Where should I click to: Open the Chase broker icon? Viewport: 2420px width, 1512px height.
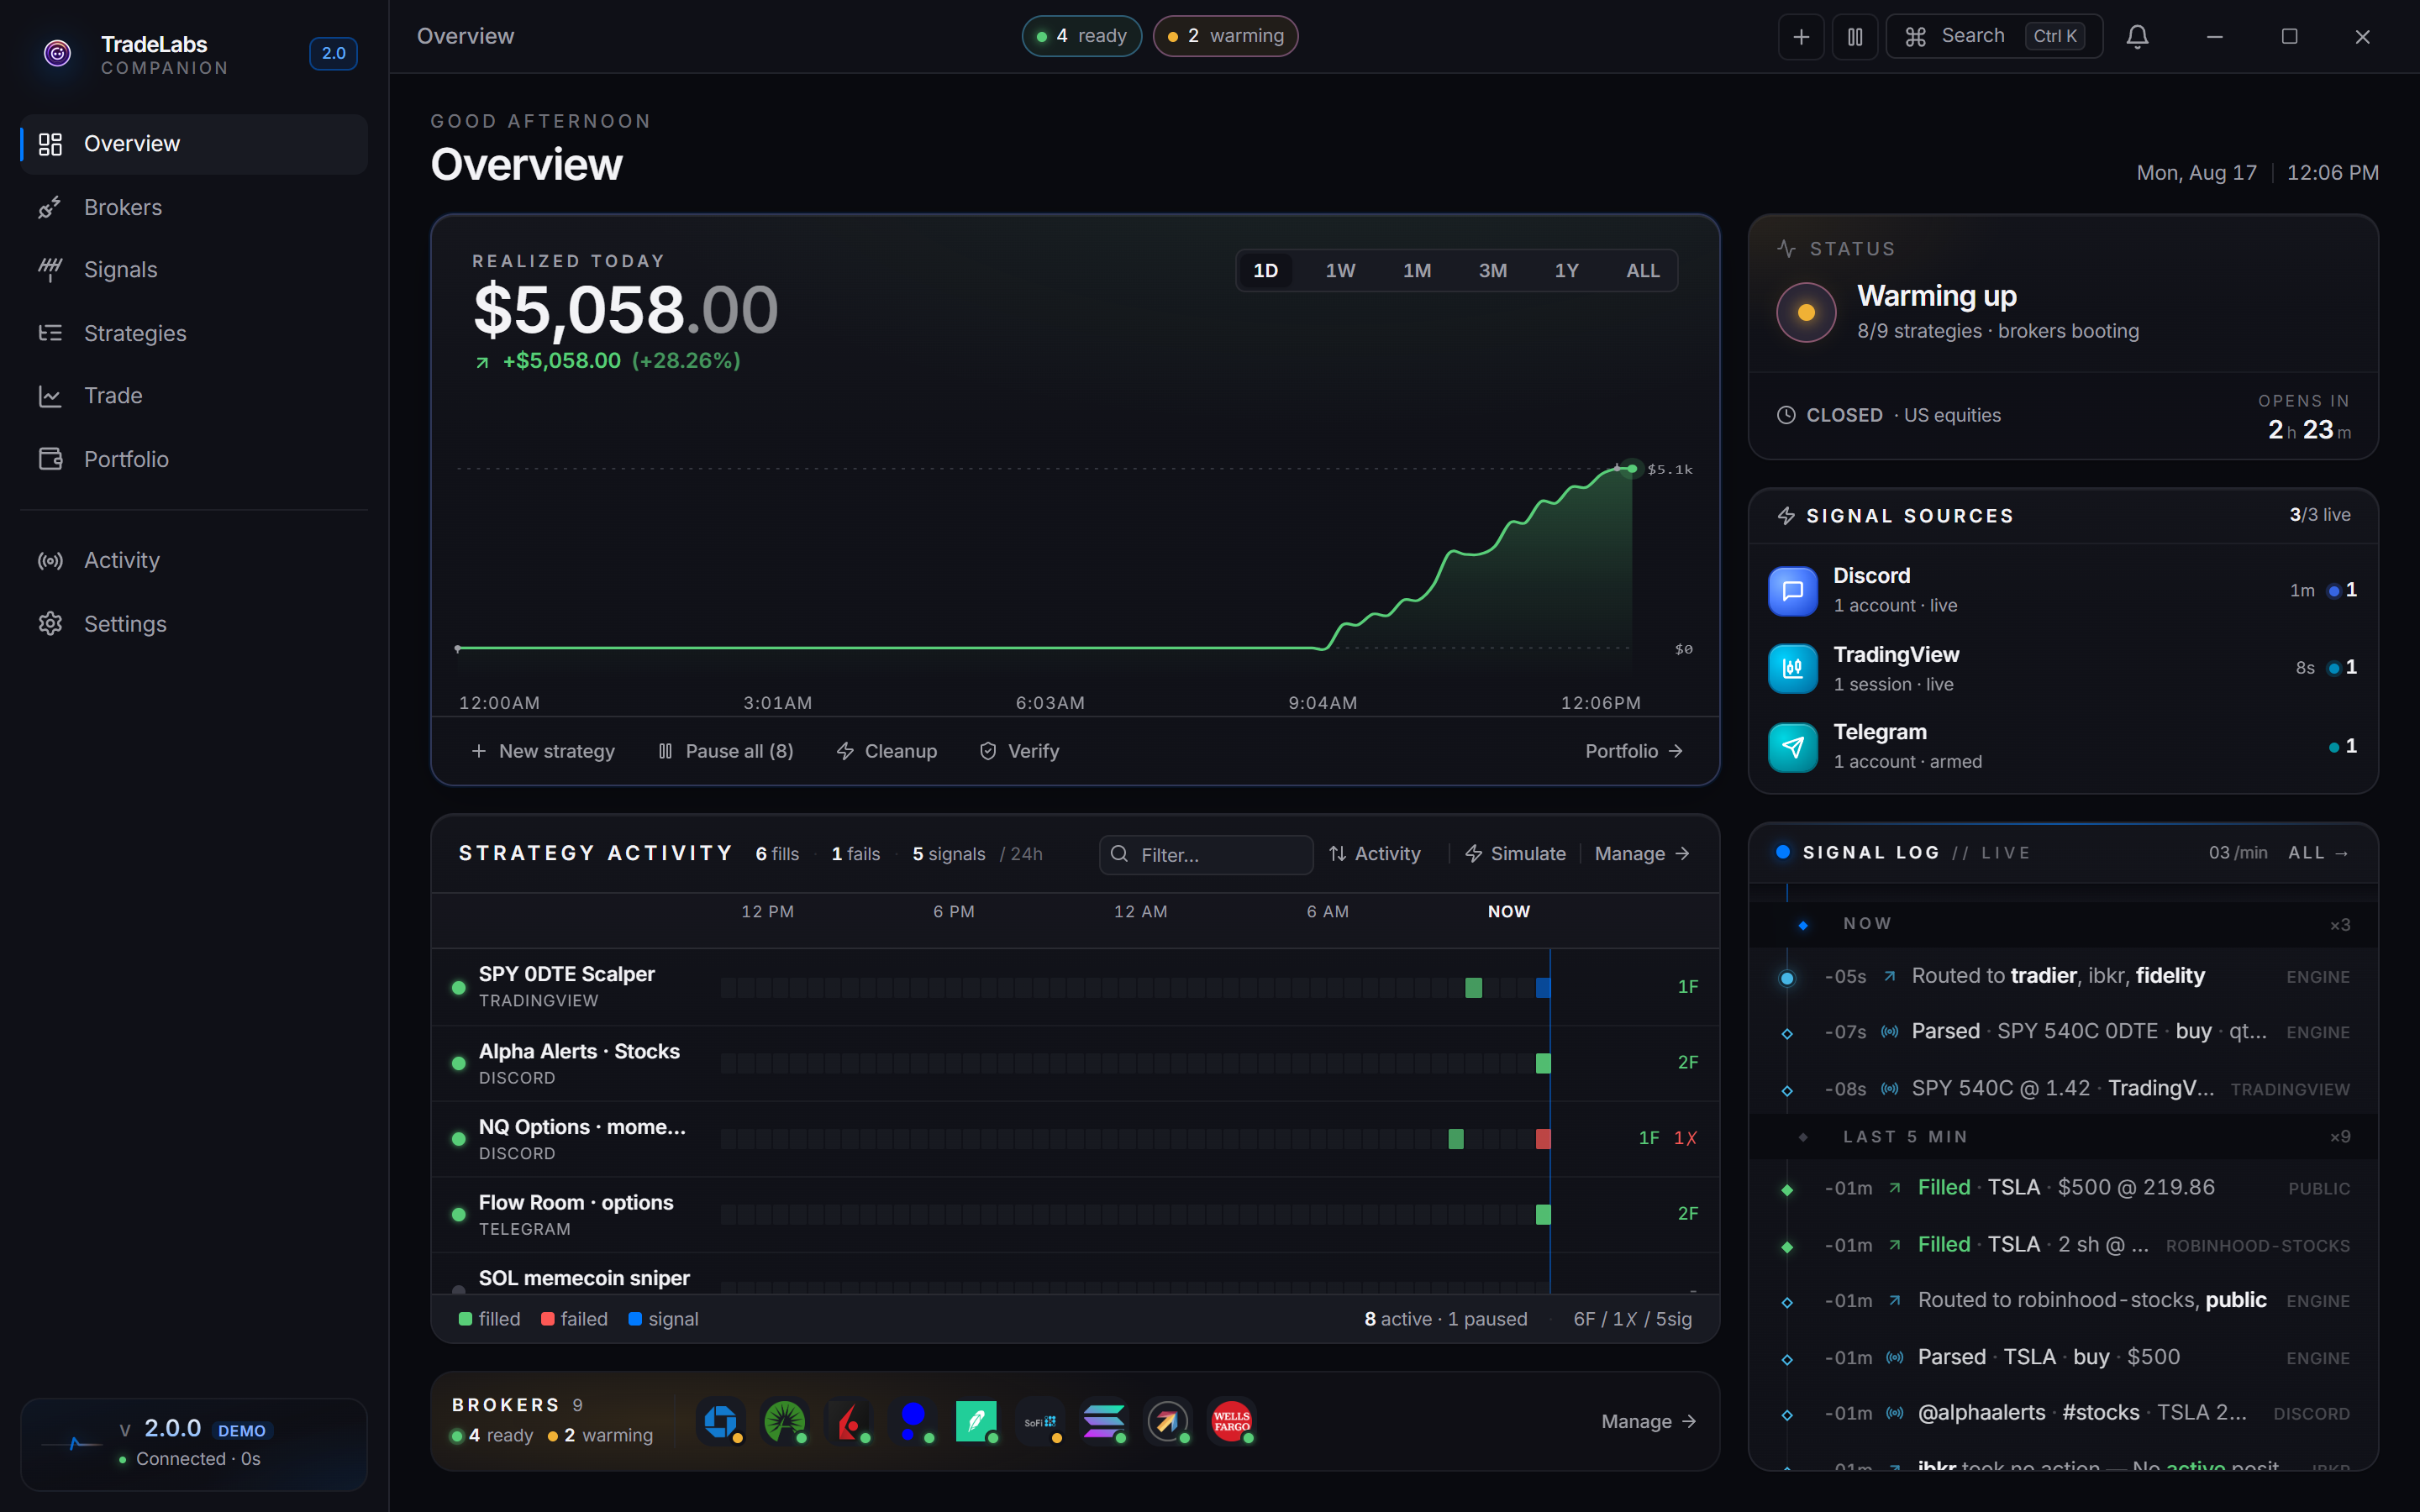(721, 1421)
